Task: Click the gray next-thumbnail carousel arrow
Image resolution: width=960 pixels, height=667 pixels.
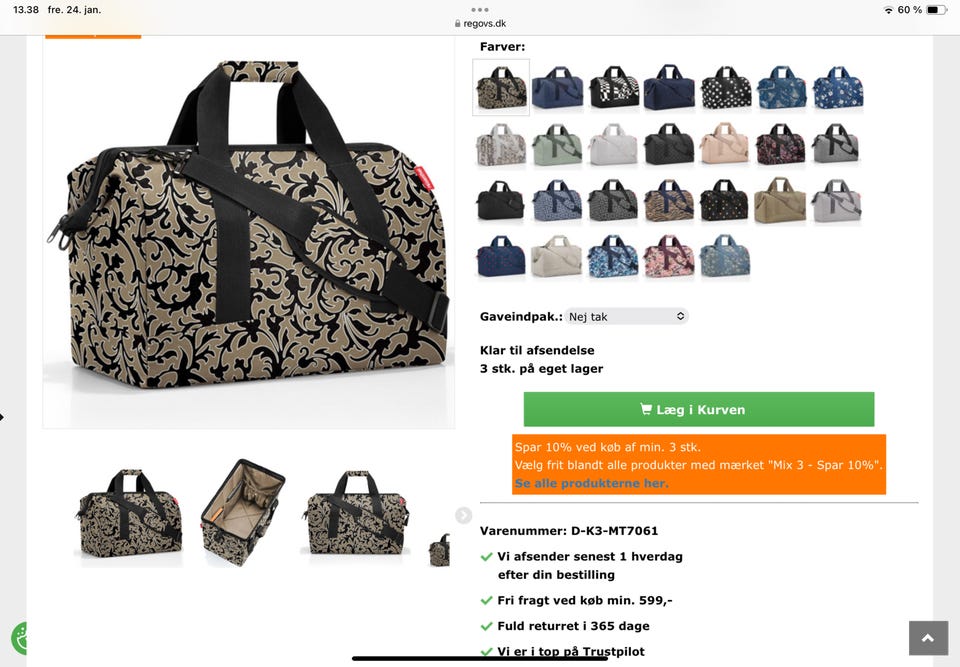Action: click(x=463, y=516)
